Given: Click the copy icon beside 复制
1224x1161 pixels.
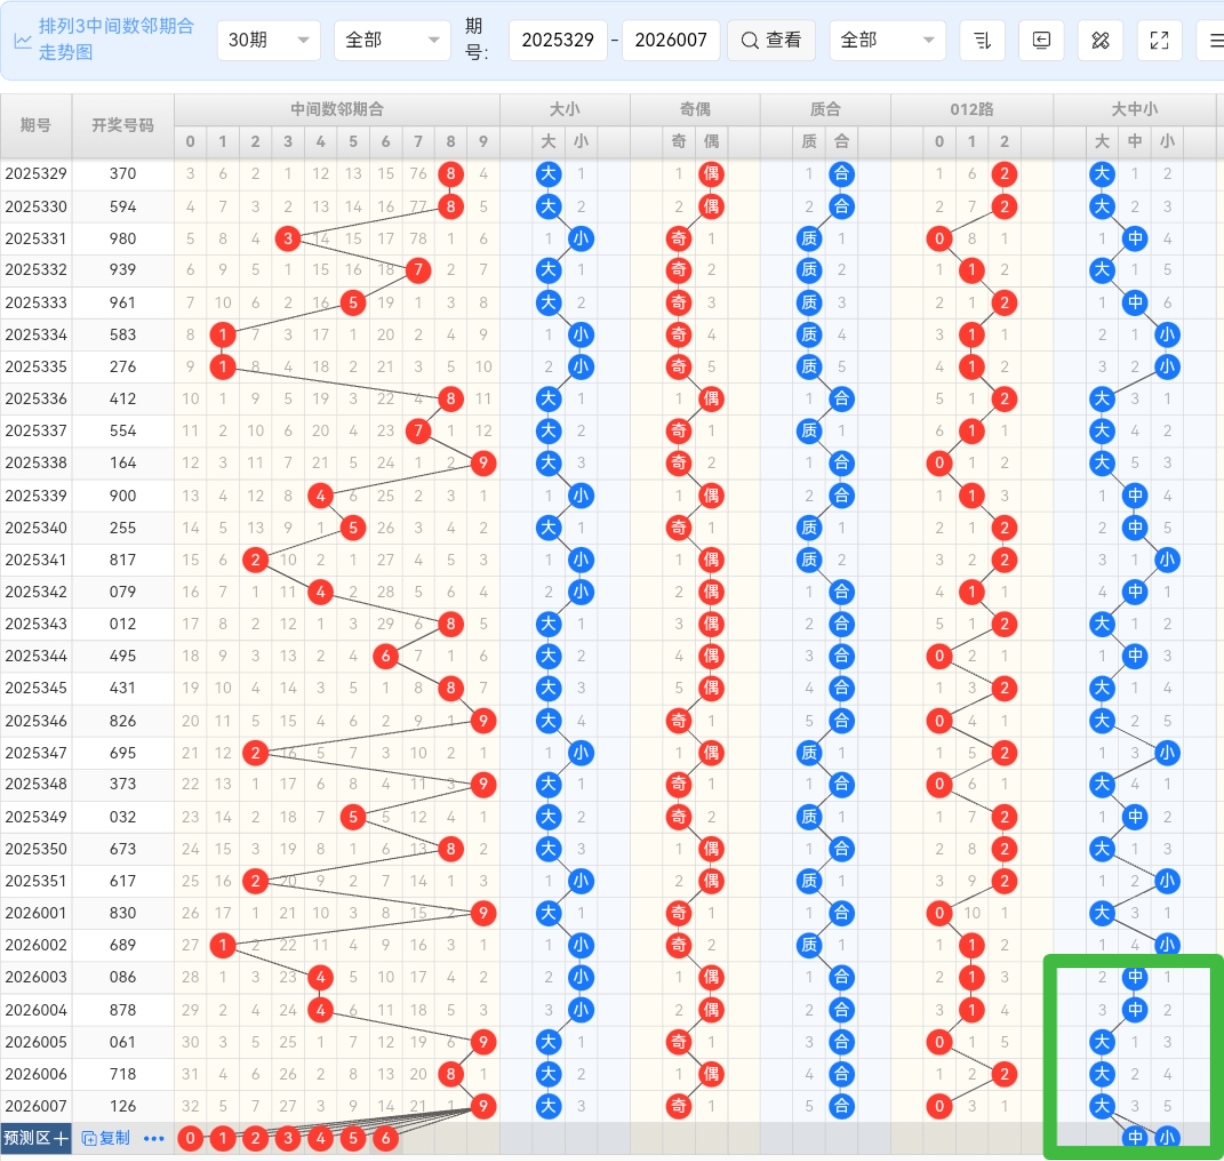Looking at the screenshot, I should point(88,1138).
